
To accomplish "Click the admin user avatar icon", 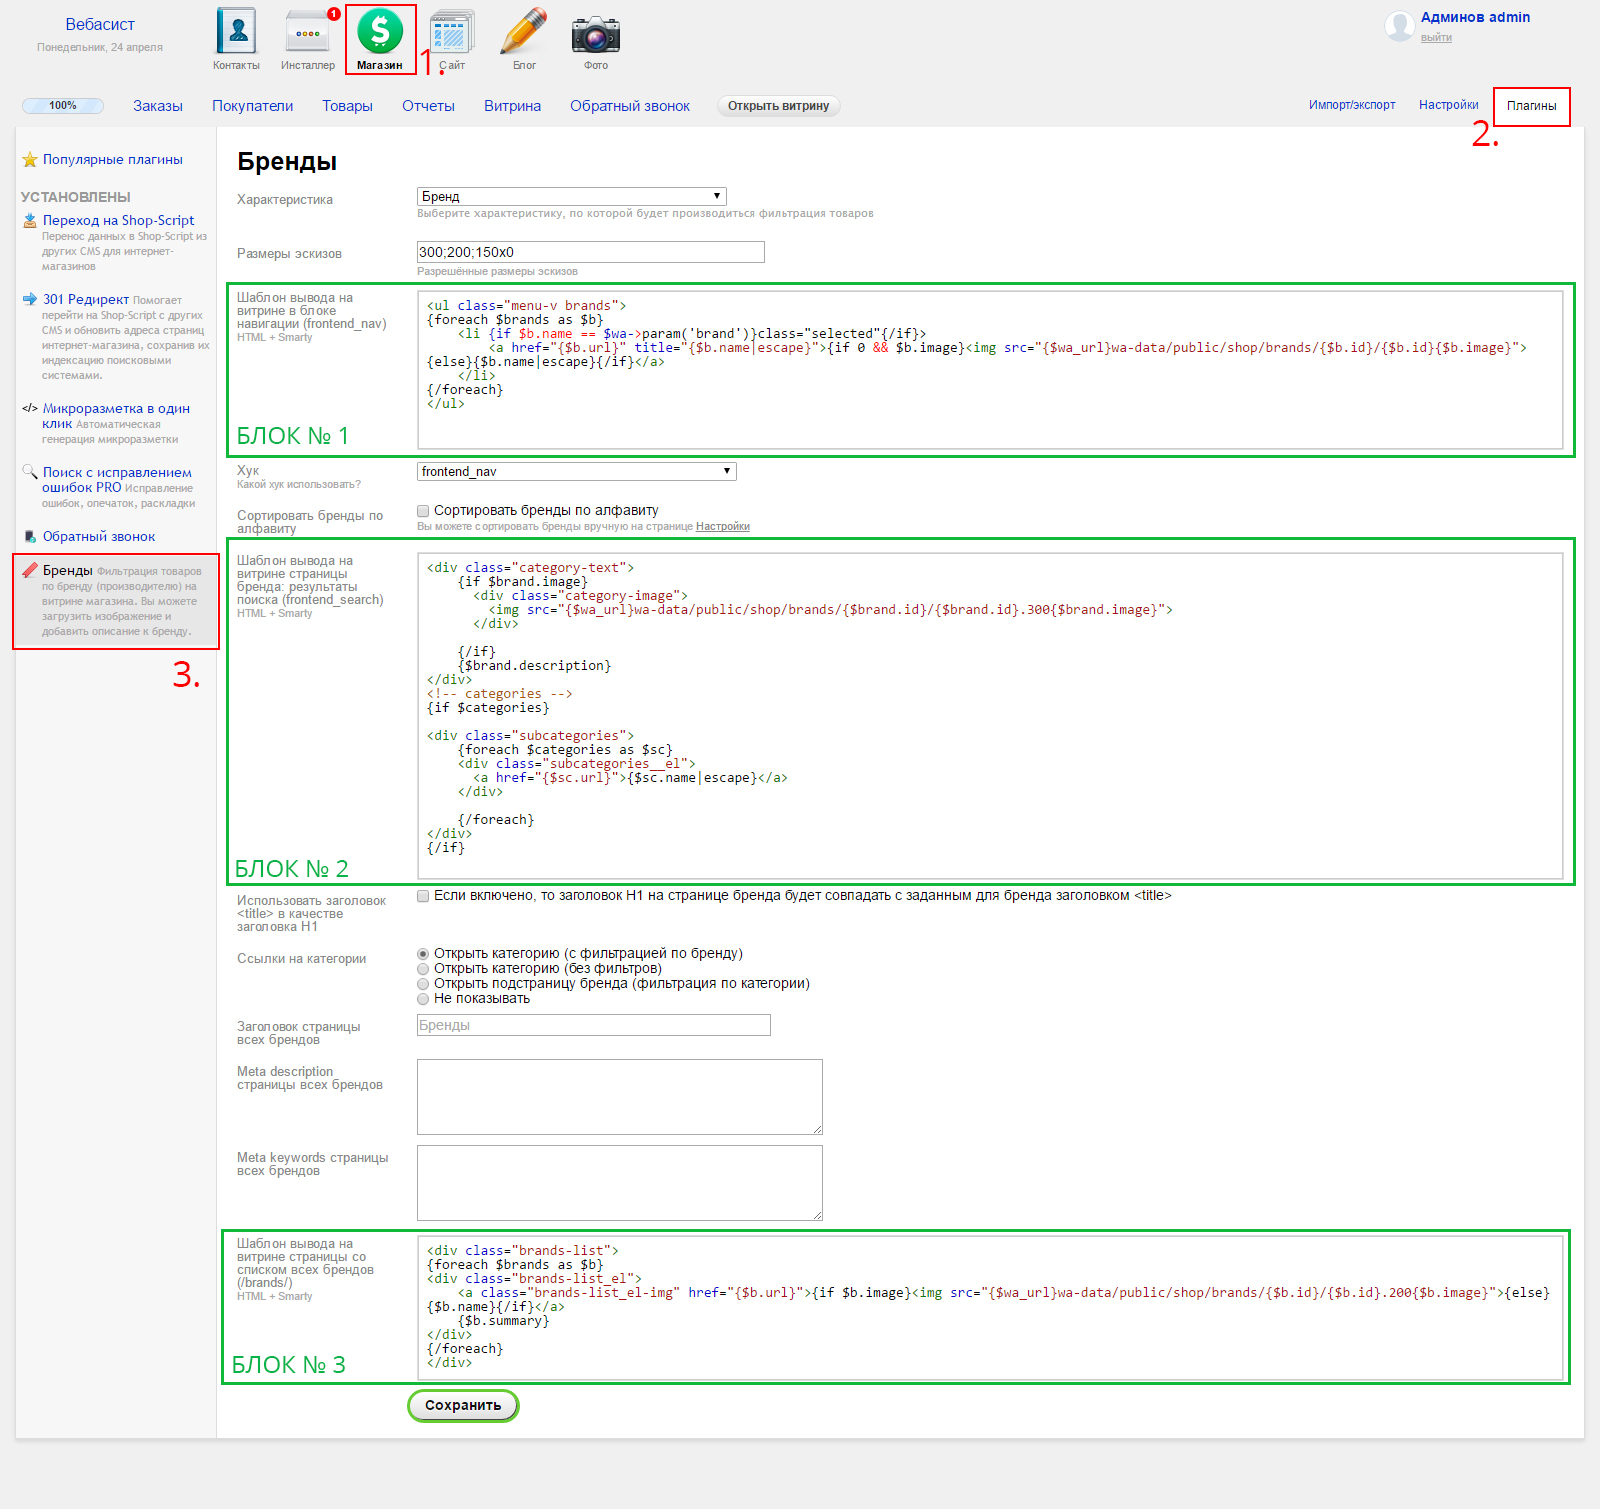I will click(x=1399, y=26).
